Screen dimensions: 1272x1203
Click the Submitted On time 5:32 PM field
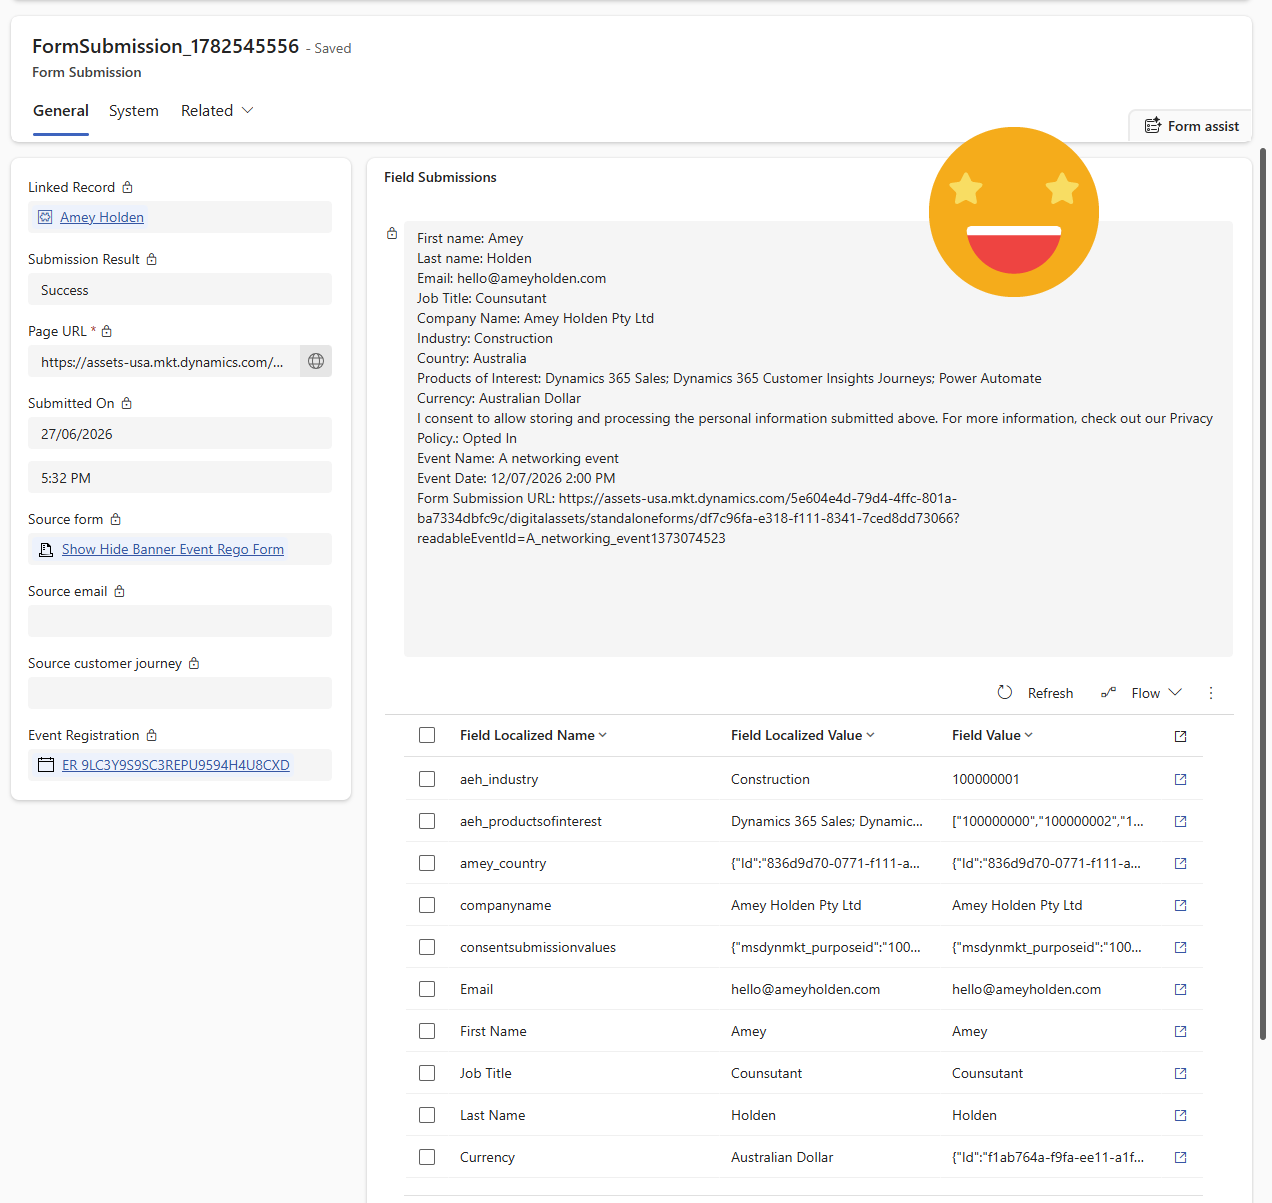coord(180,477)
